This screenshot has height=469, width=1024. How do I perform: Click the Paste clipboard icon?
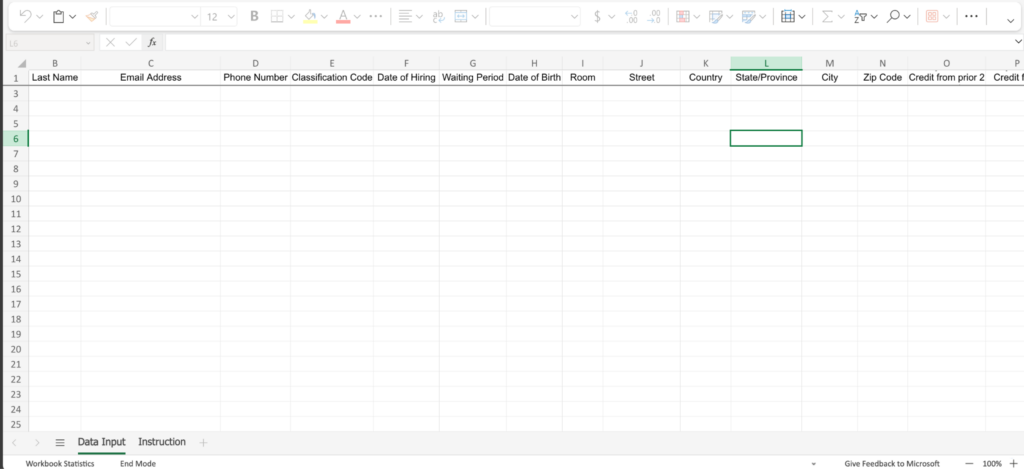(x=59, y=16)
